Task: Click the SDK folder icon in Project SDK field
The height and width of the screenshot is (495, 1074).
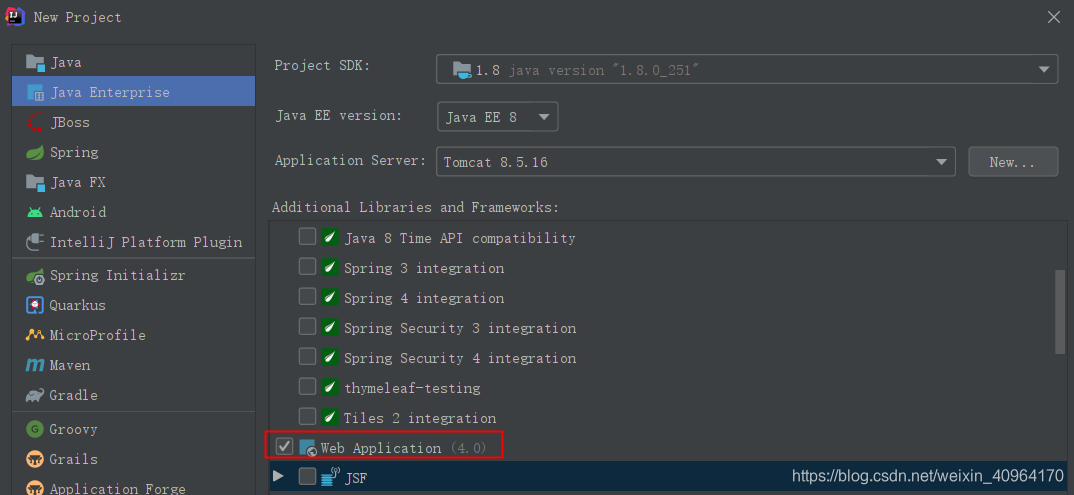Action: (x=462, y=70)
